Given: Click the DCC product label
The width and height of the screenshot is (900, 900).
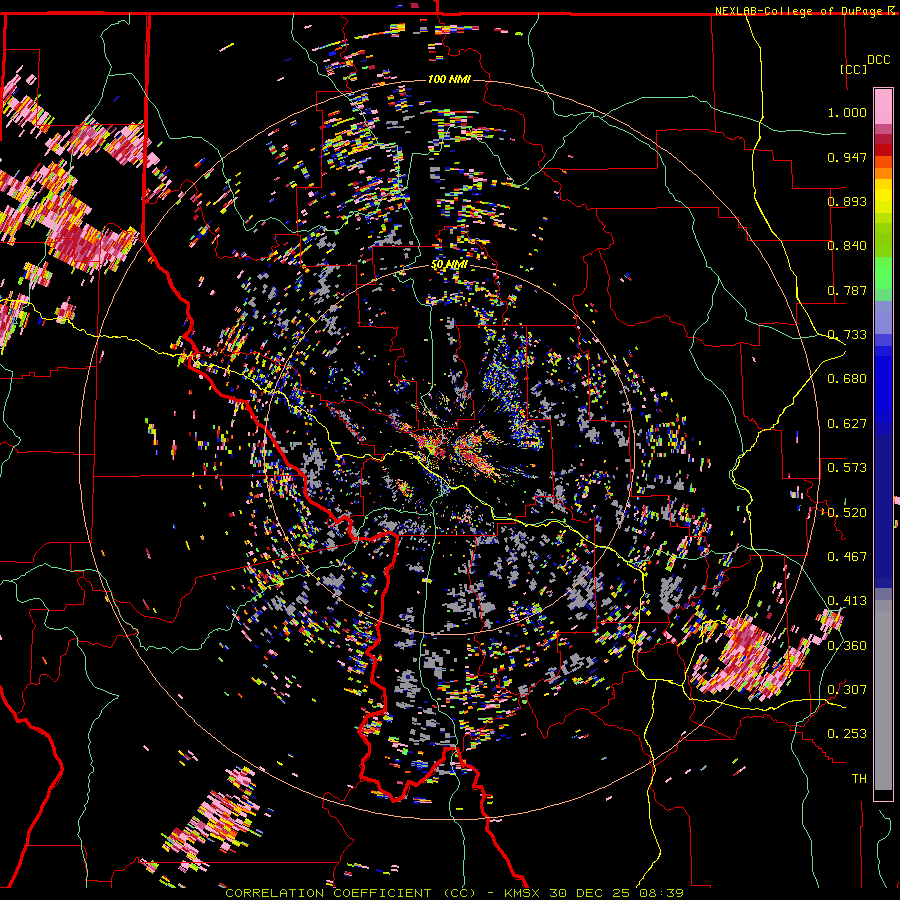Looking at the screenshot, I should [x=878, y=60].
